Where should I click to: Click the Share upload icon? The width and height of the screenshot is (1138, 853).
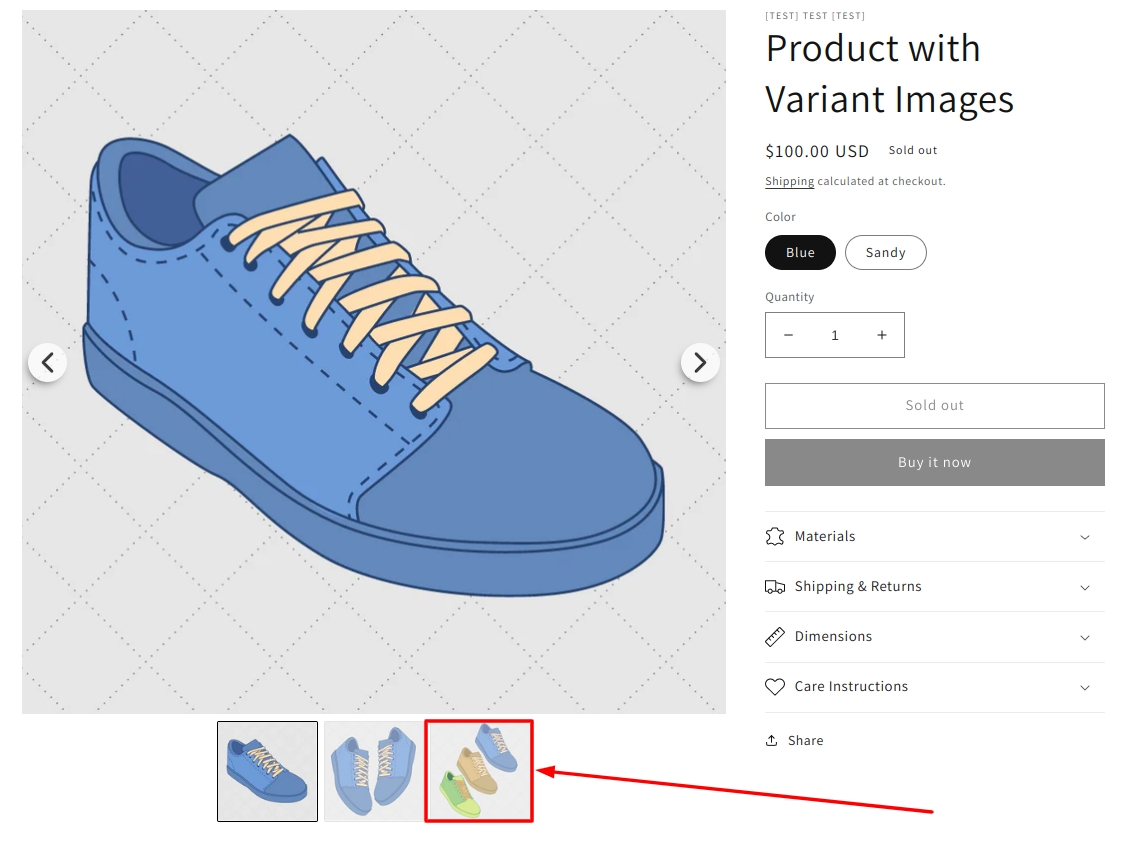click(771, 741)
